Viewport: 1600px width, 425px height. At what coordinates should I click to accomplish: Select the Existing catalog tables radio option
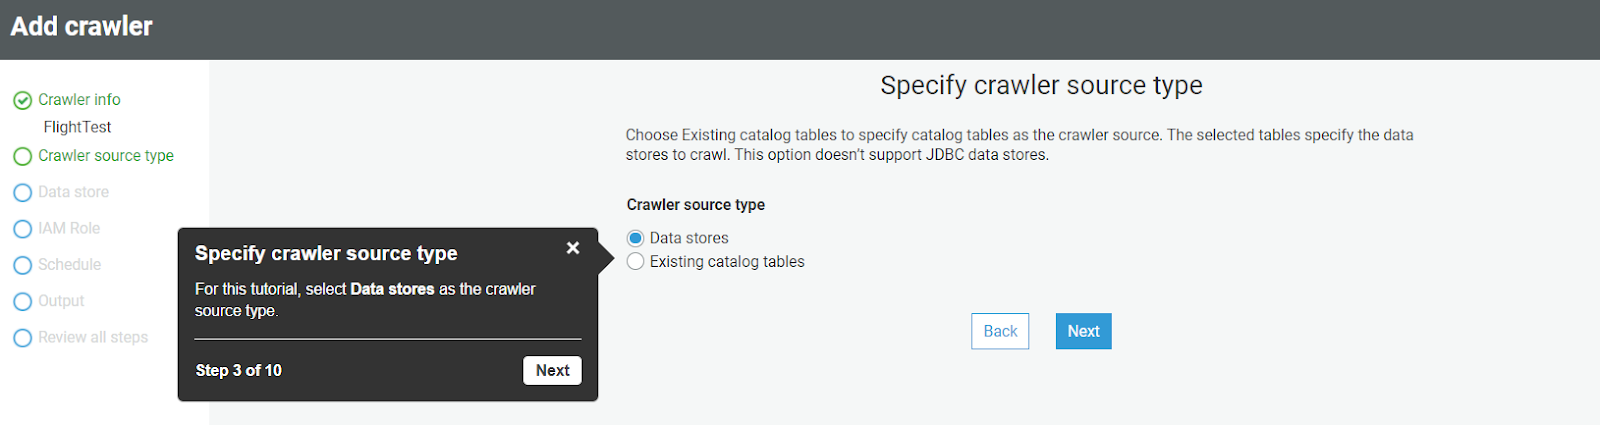[635, 262]
